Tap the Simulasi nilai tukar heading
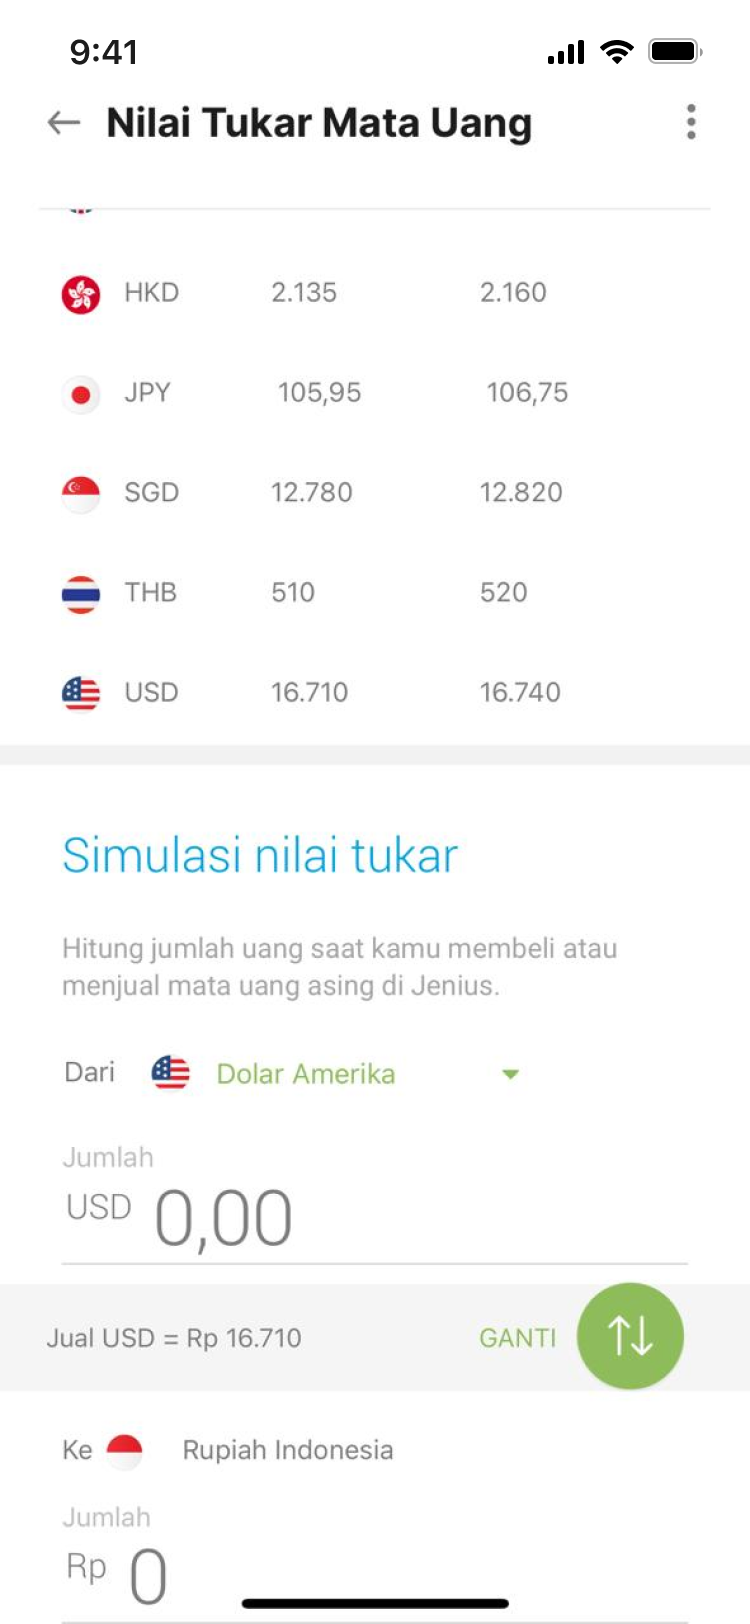750x1624 pixels. pyautogui.click(x=260, y=856)
